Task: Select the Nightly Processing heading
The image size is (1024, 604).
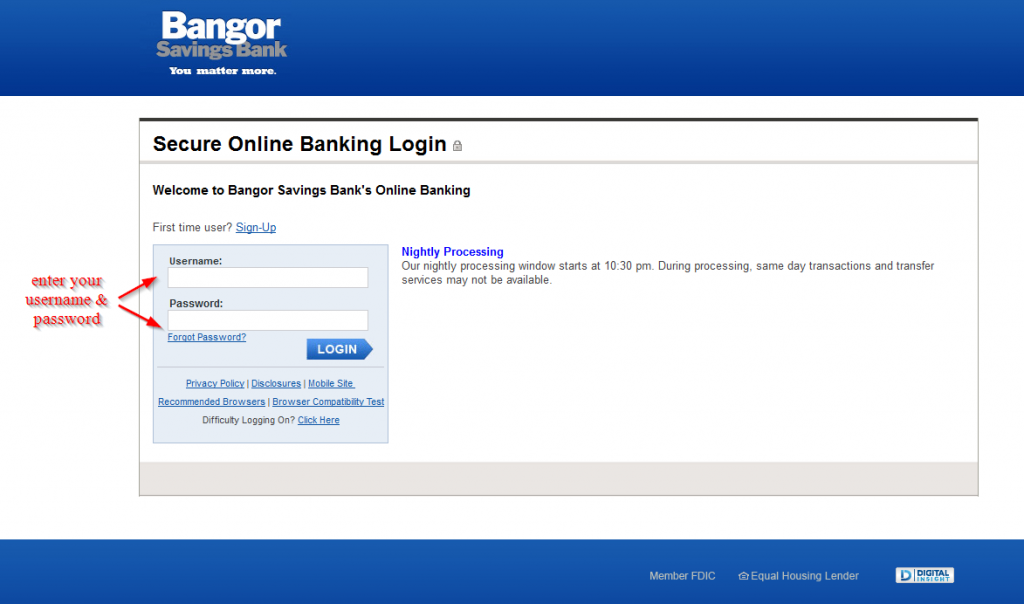Action: pos(452,251)
